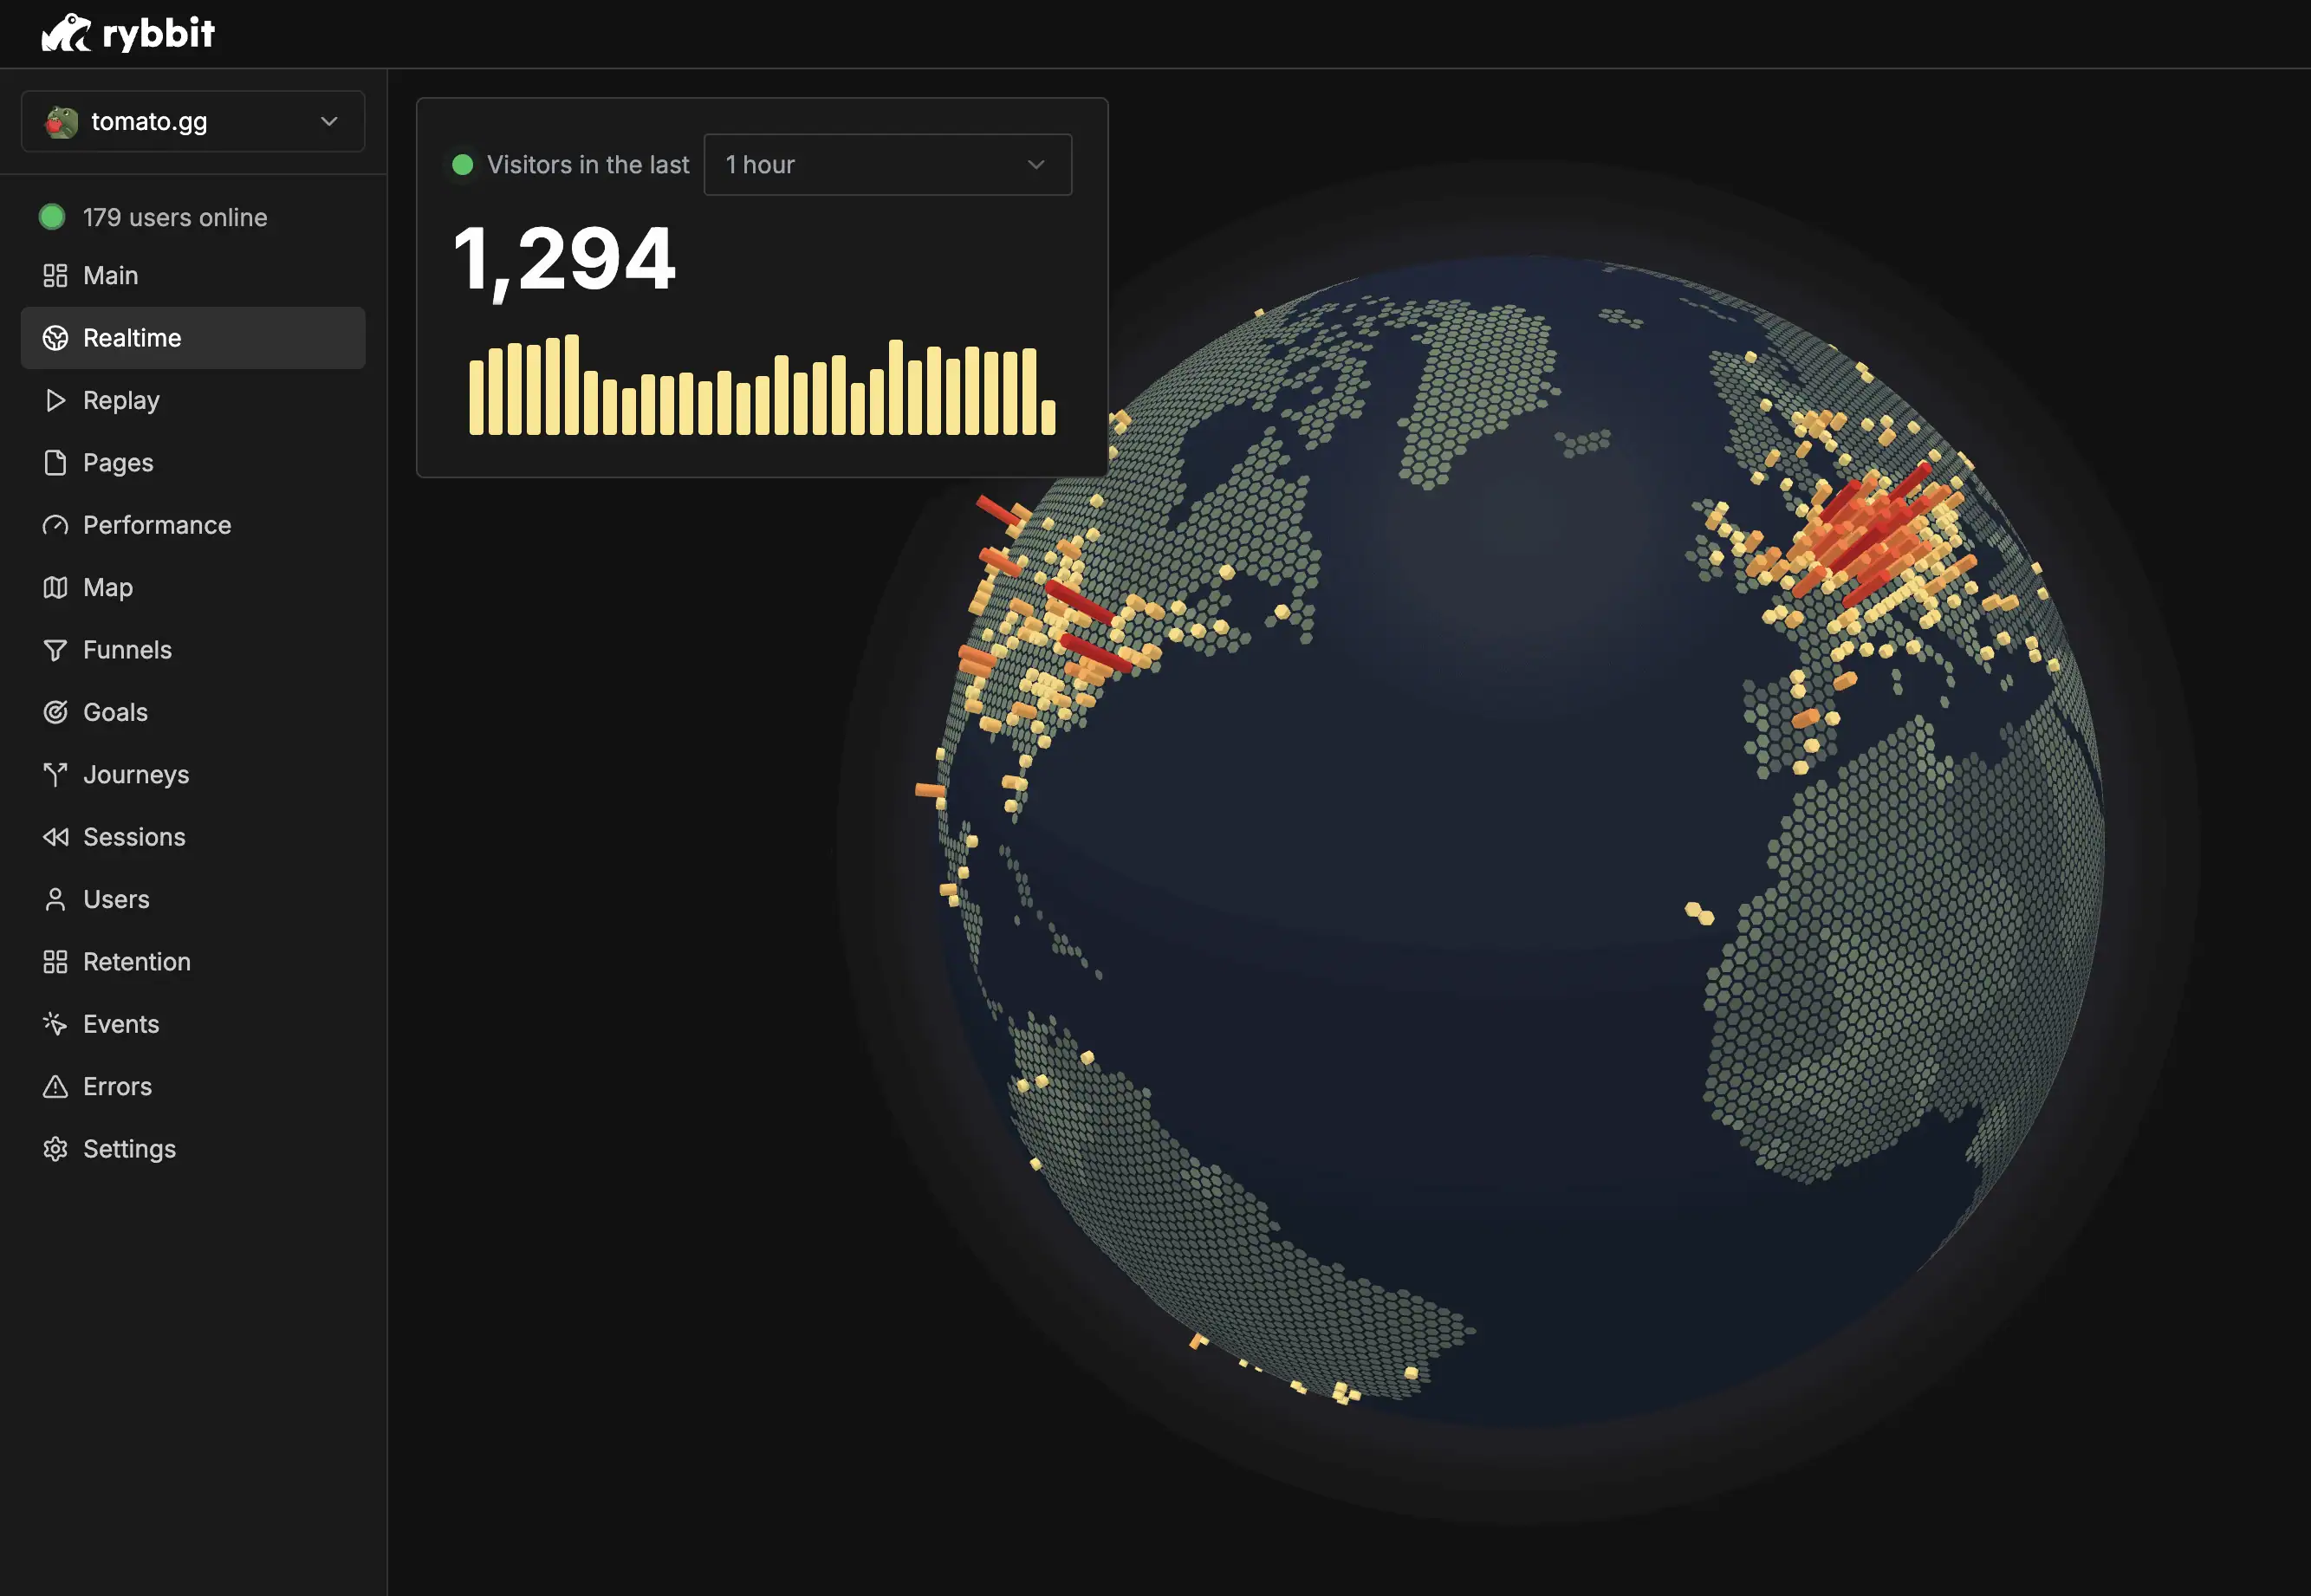This screenshot has height=1596, width=2311.
Task: Click the 179 users online label
Action: tap(175, 218)
